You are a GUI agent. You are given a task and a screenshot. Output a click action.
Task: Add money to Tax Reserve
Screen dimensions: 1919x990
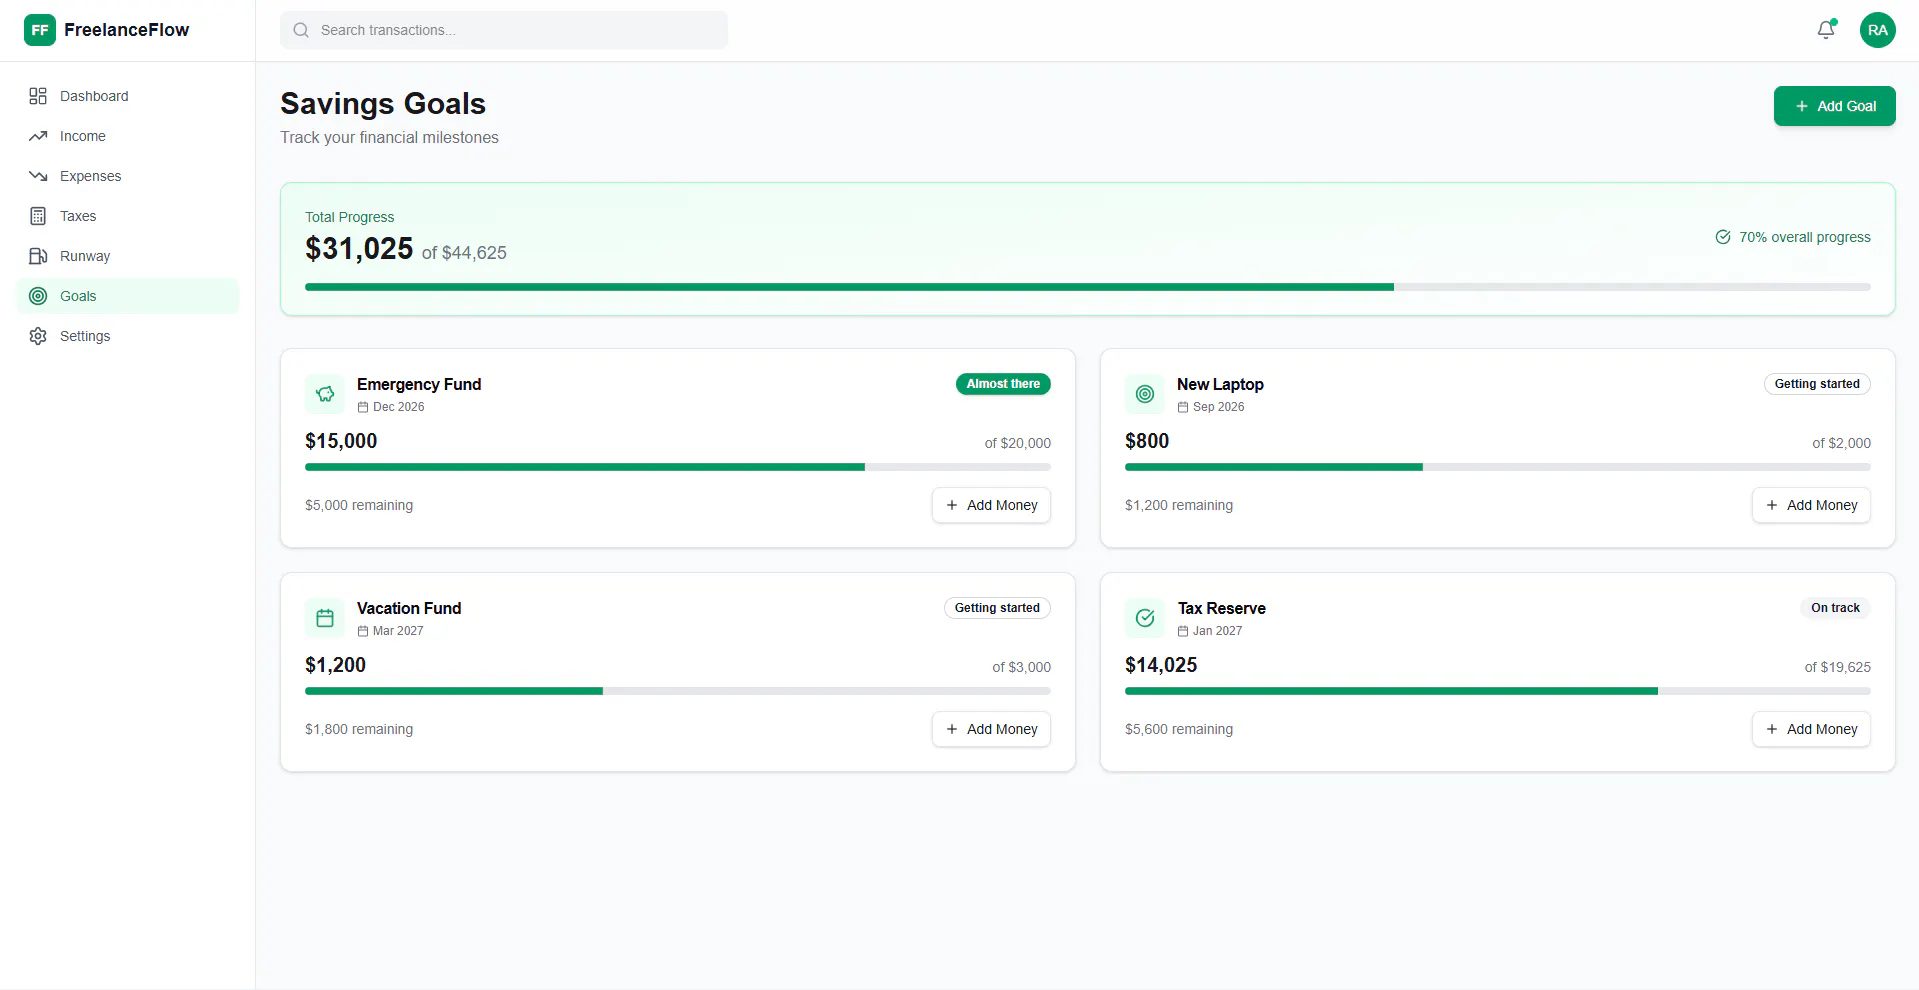tap(1811, 729)
